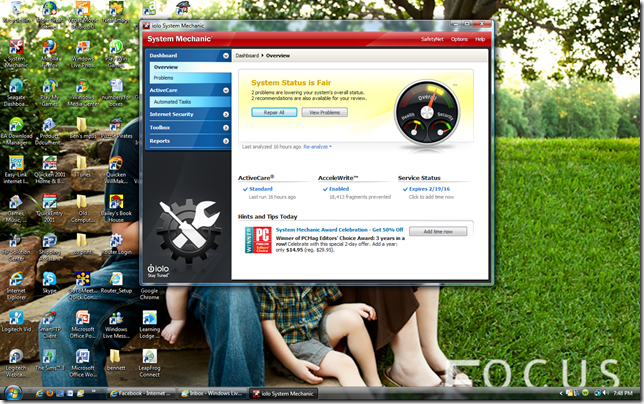Expand the Internet Security sidebar section

point(226,114)
